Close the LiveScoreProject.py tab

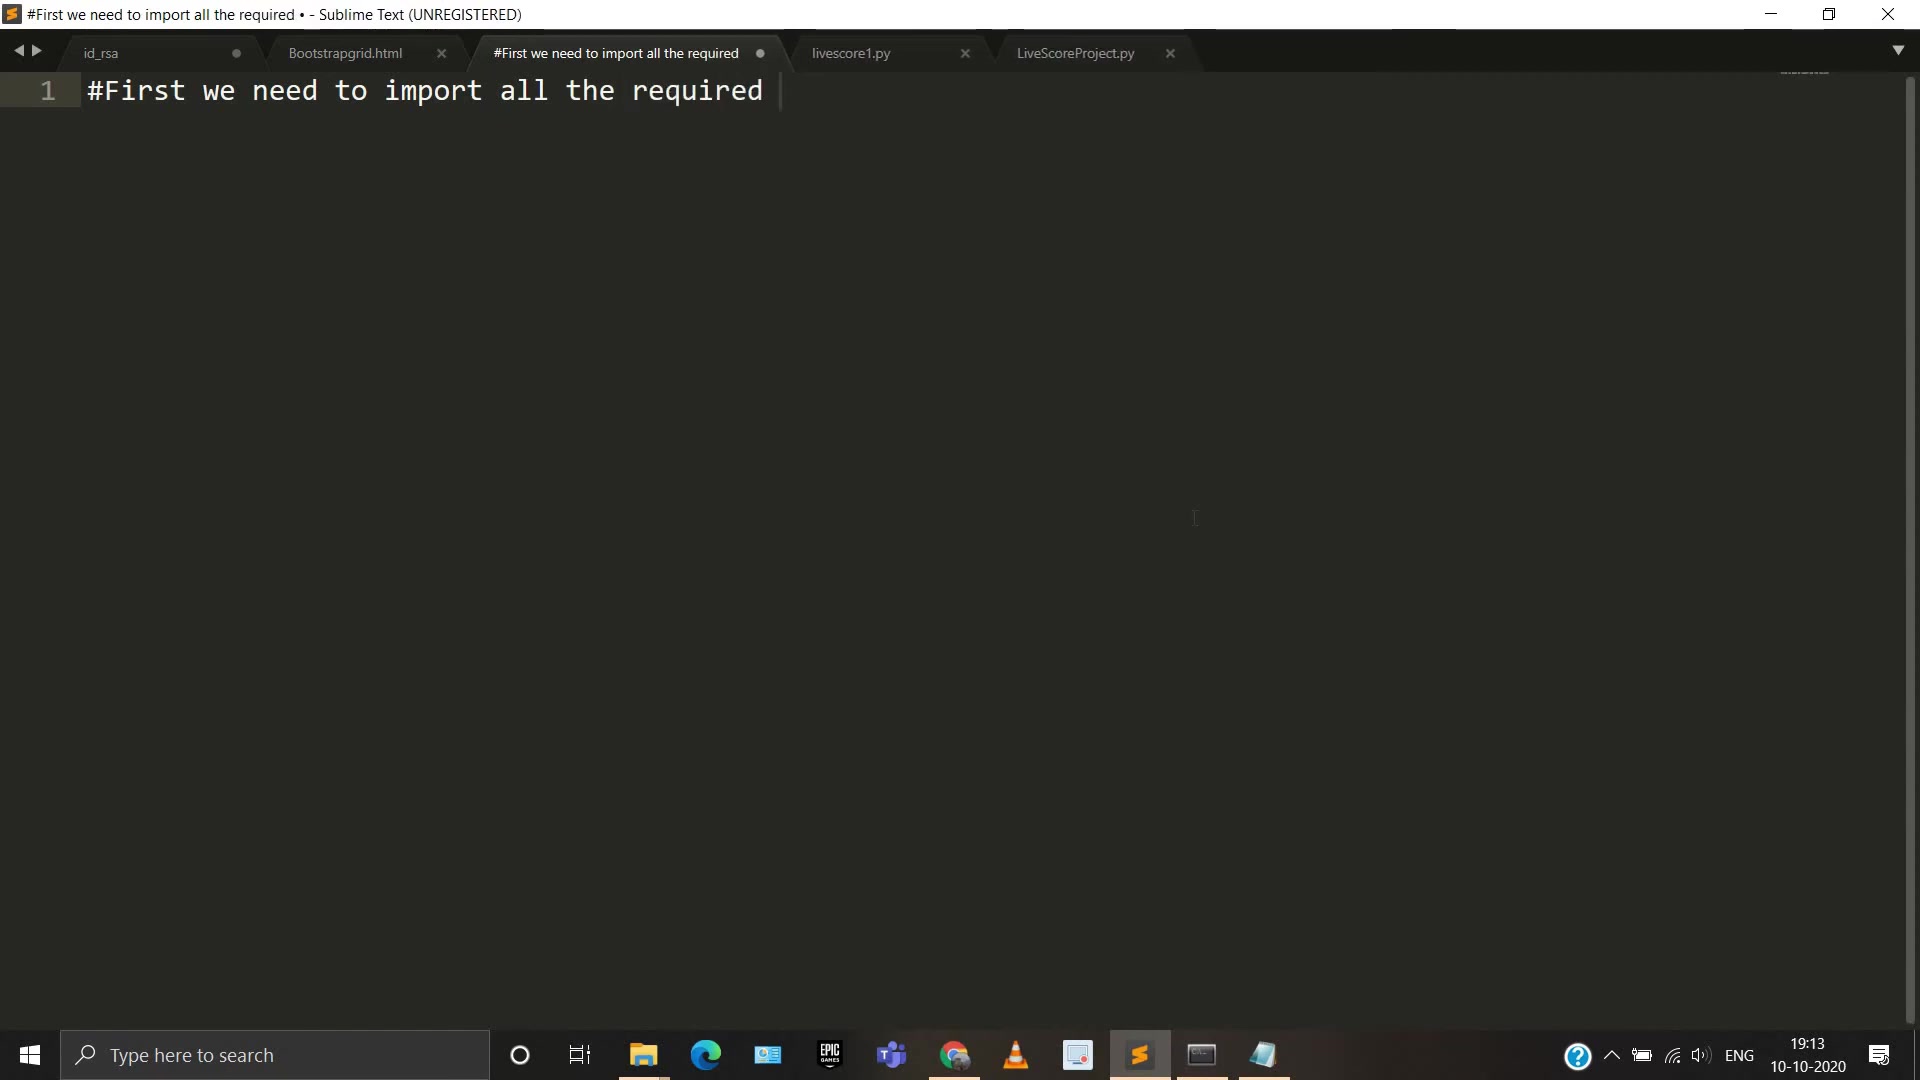coord(1170,53)
